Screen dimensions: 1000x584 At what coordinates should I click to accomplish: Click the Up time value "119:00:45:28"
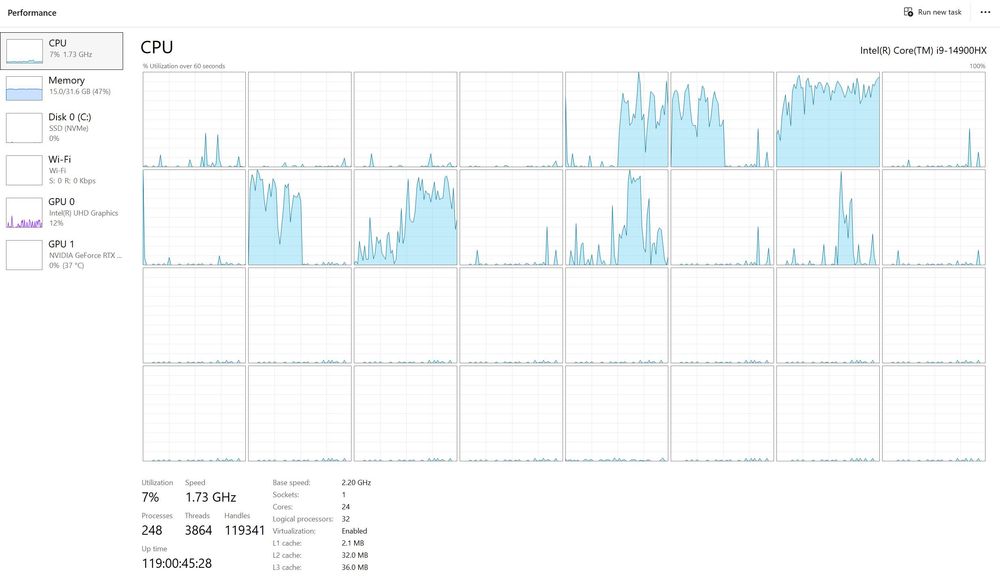coord(177,564)
